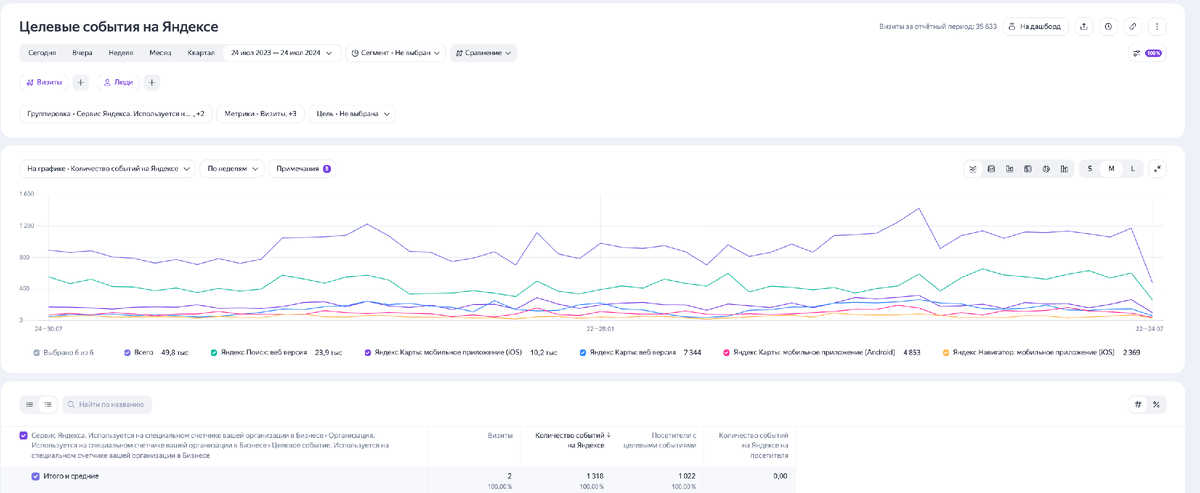The width and height of the screenshot is (1200, 493).
Task: Click the Визиты filter button
Action: click(44, 82)
